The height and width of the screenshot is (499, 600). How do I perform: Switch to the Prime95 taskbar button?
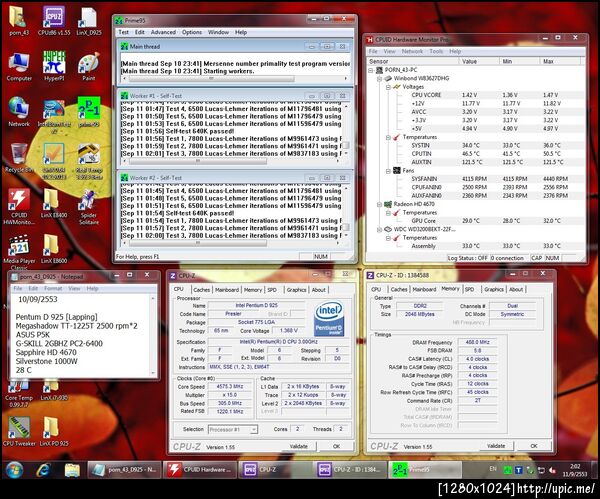point(424,470)
